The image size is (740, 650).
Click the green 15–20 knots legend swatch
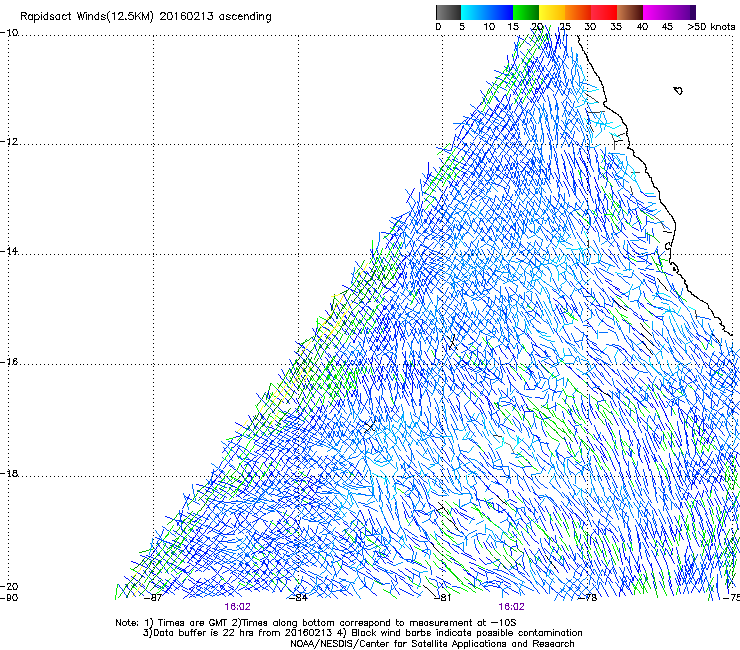(x=526, y=12)
